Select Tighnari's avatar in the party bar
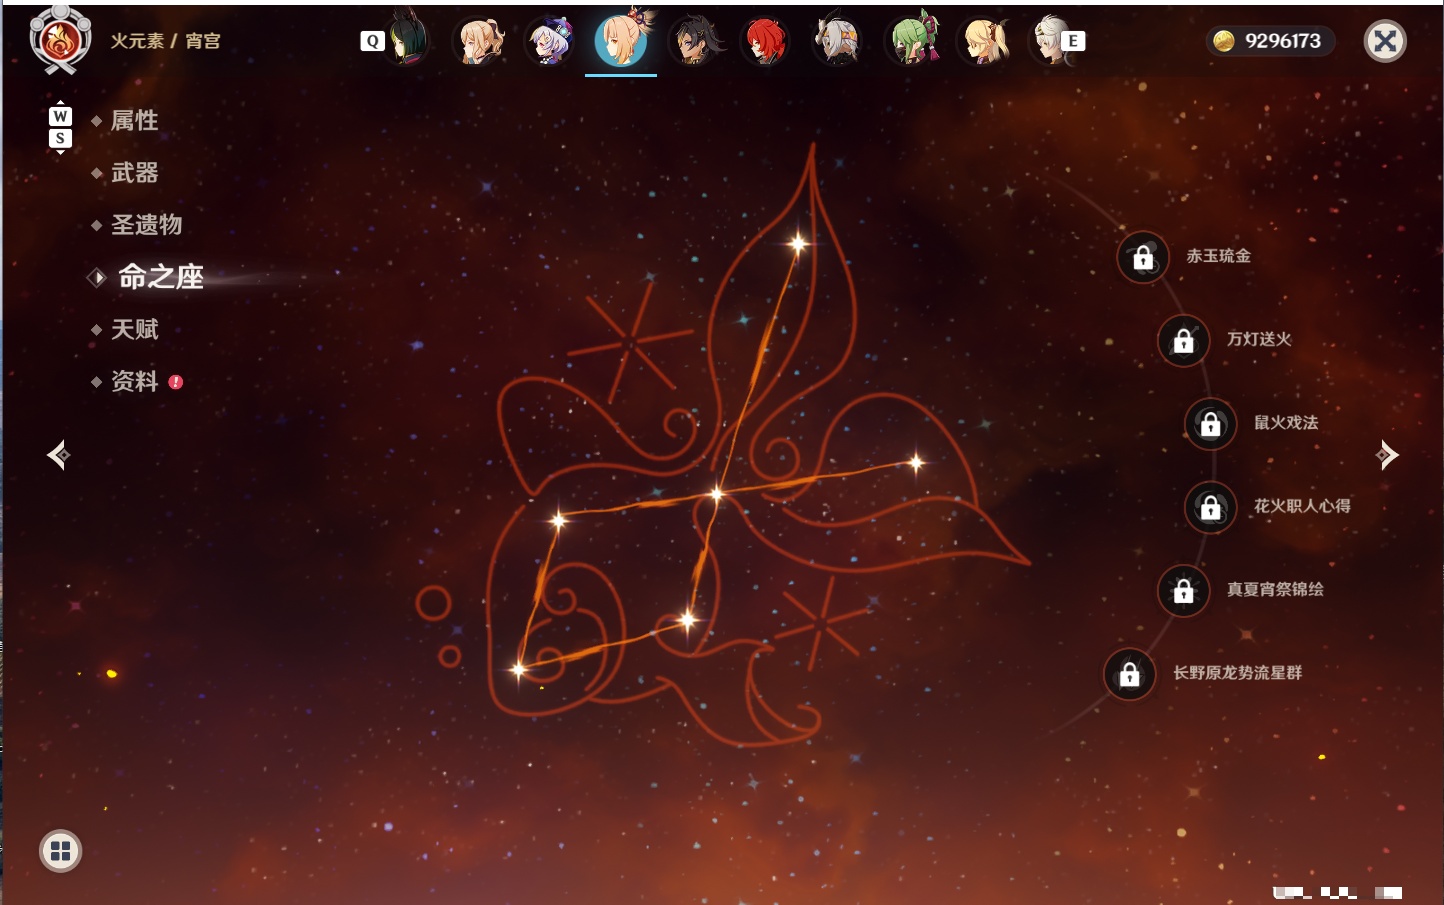 (407, 40)
